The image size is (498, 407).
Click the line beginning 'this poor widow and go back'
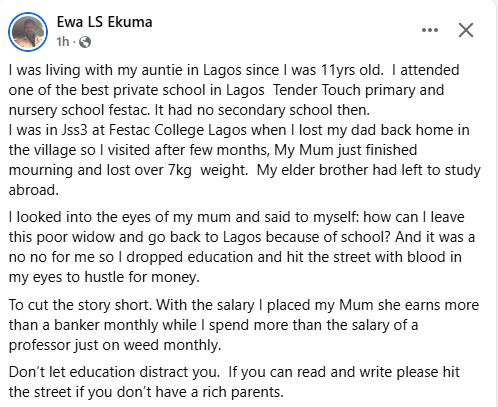pos(242,237)
